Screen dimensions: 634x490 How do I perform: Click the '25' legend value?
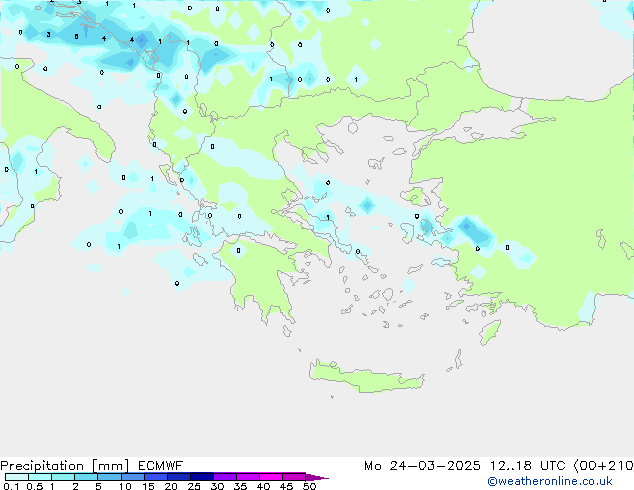(194, 486)
